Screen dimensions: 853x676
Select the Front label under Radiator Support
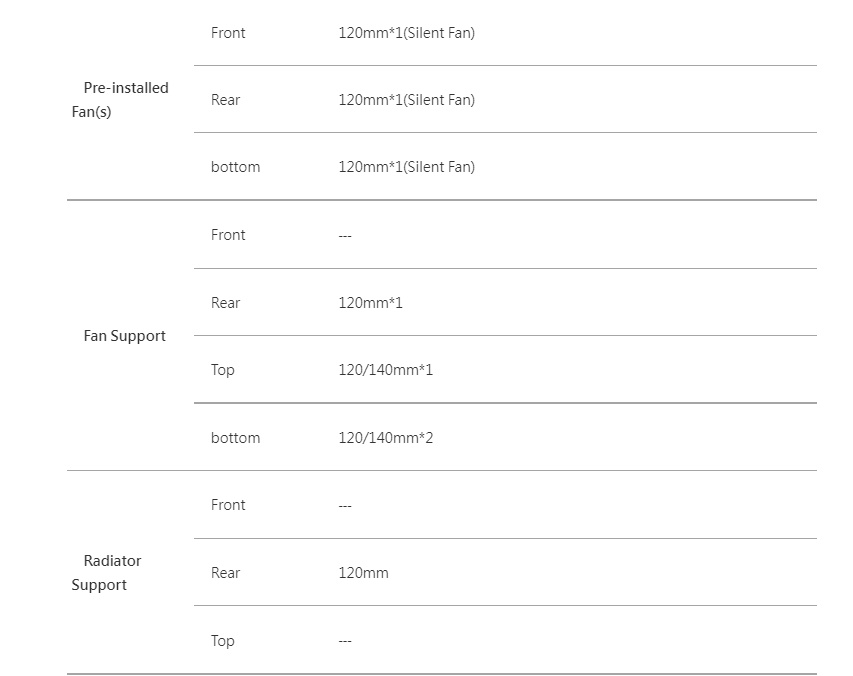click(228, 505)
